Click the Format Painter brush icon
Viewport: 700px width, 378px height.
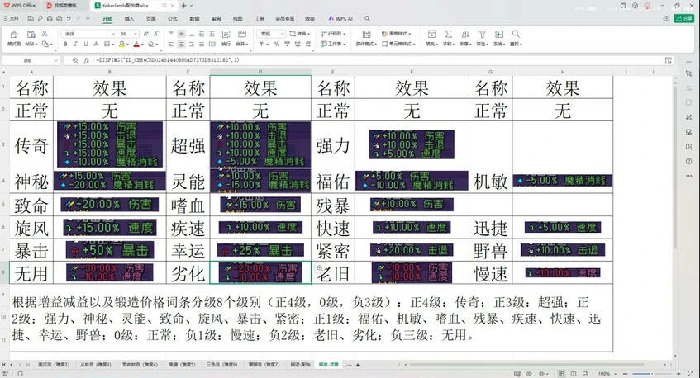[x=14, y=35]
